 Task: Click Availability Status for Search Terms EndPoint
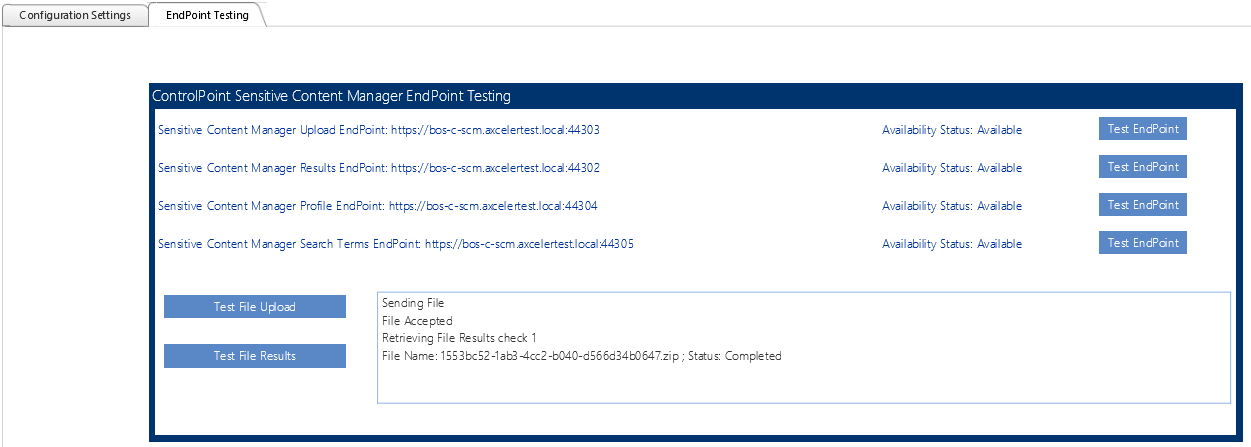[x=951, y=244]
